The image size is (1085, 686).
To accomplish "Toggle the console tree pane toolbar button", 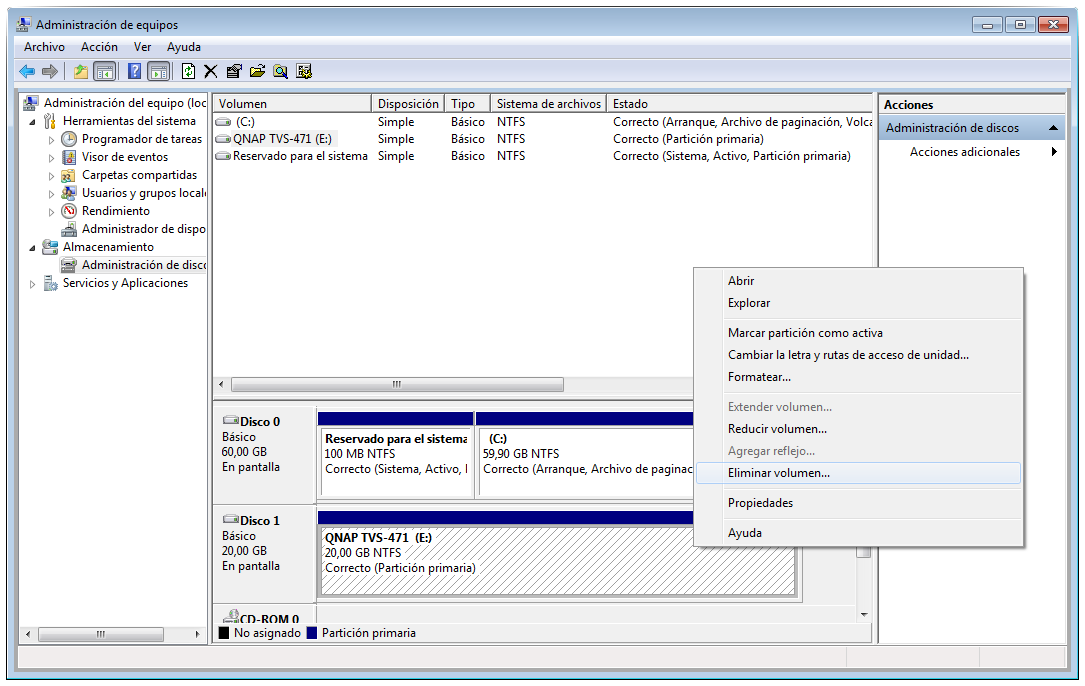I will tap(104, 71).
